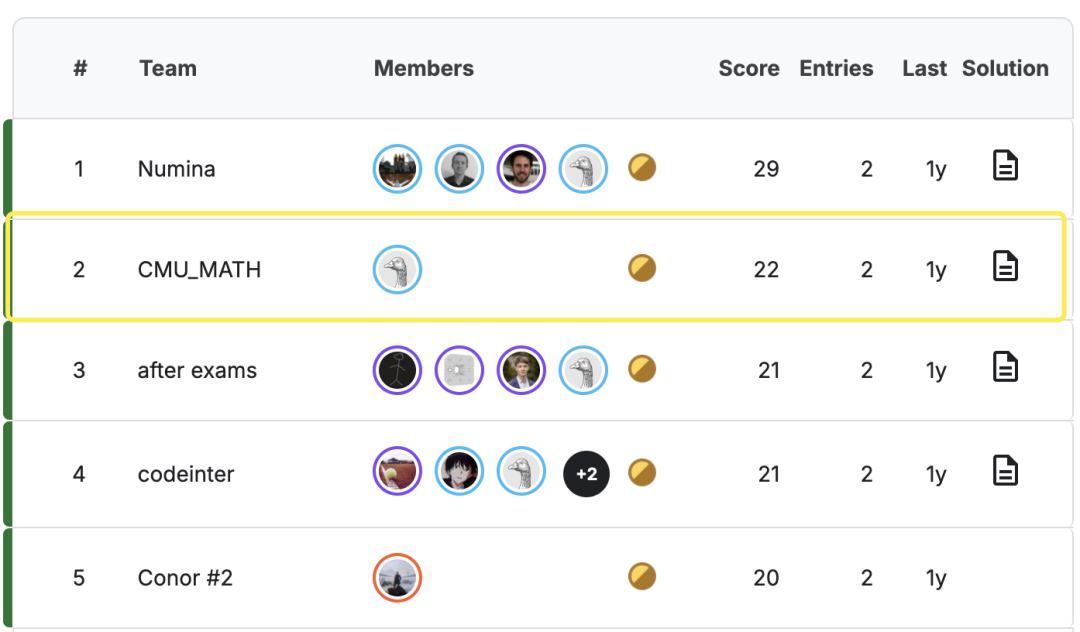The image size is (1080, 632).
Task: Sort by the Entries column header
Action: pyautogui.click(x=836, y=68)
